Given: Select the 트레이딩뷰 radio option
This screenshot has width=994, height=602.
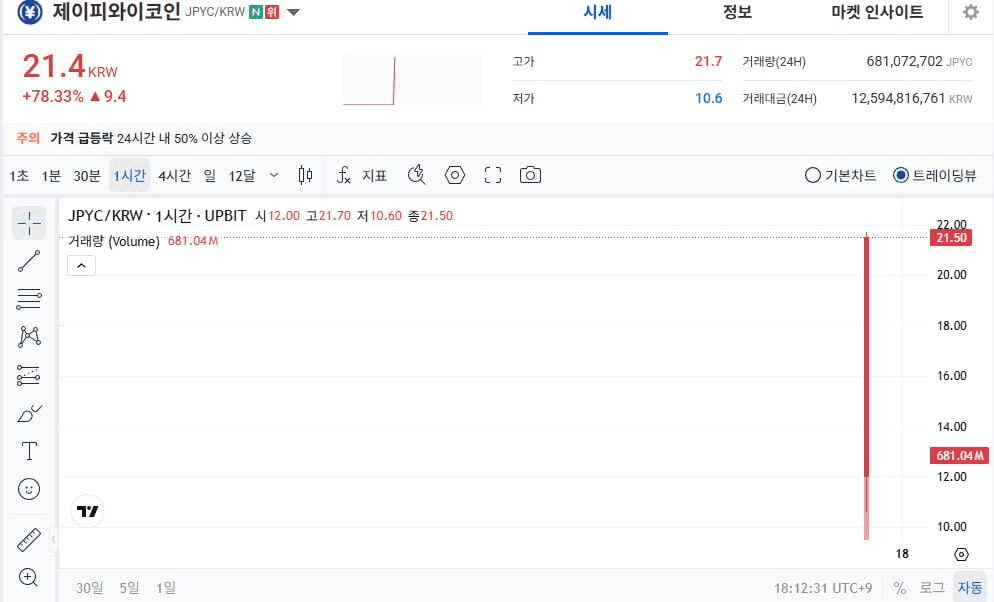Looking at the screenshot, I should coord(934,176).
